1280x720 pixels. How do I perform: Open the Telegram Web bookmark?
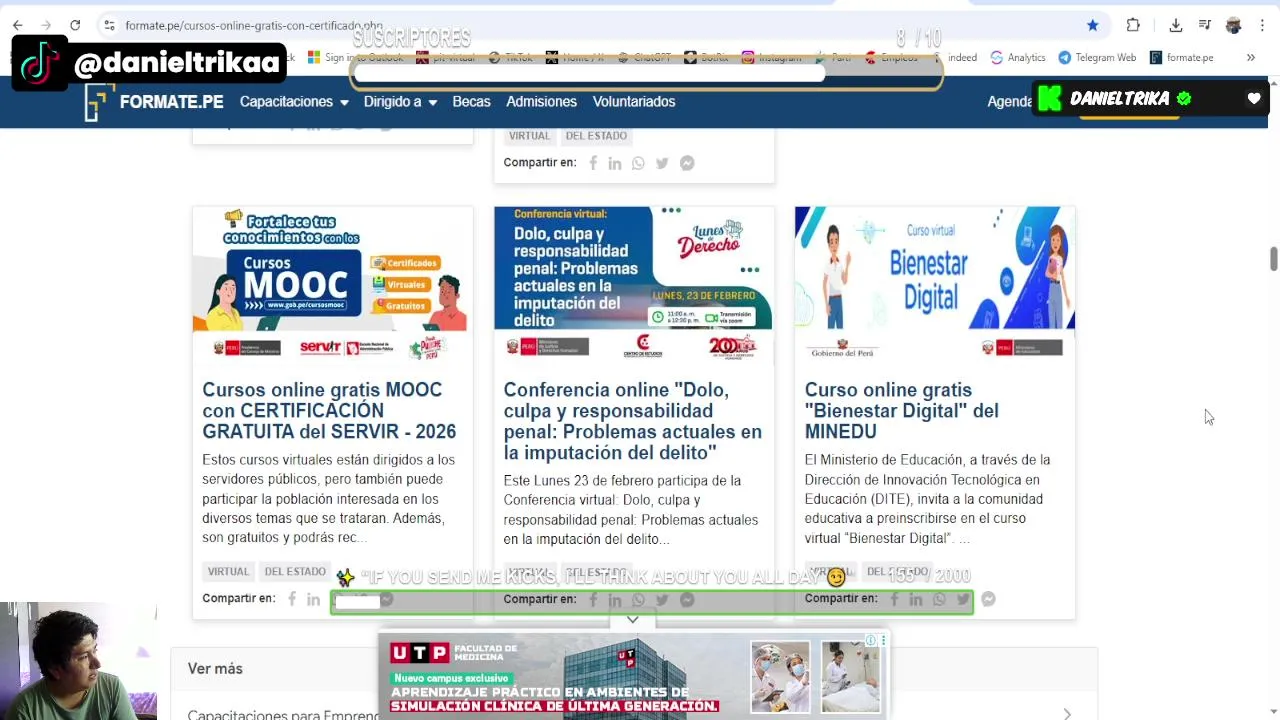(1097, 58)
